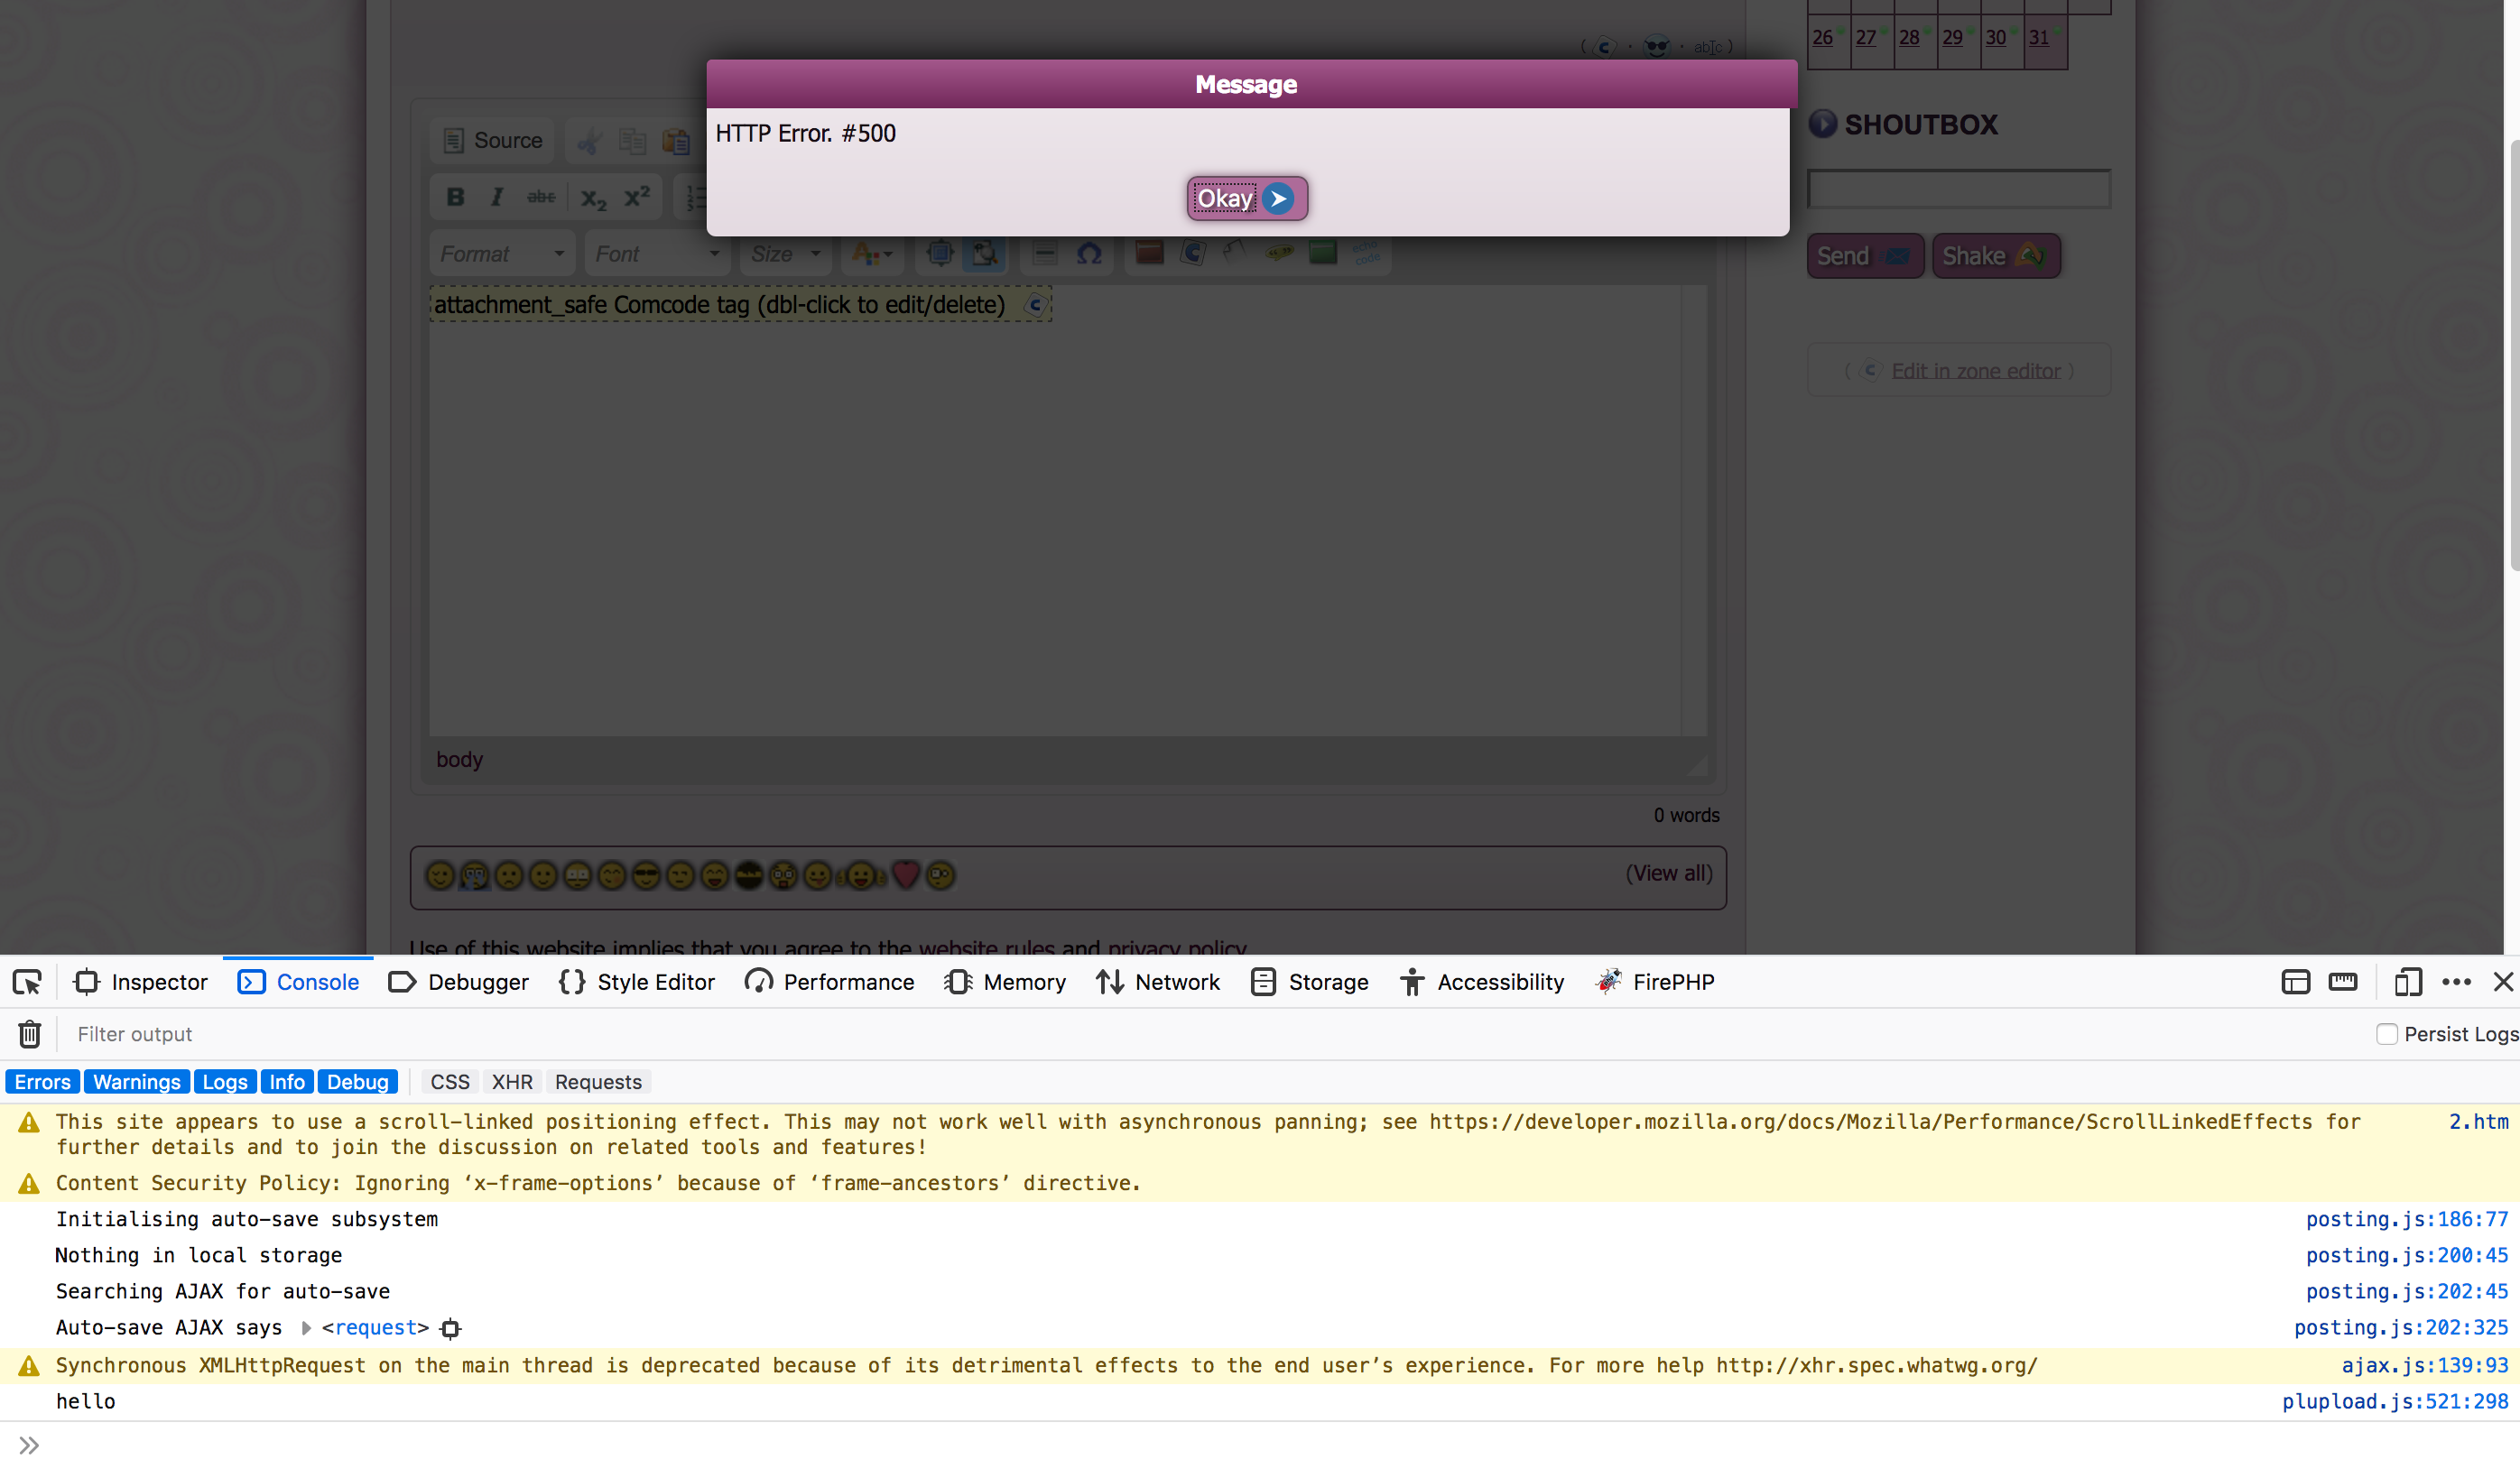Insert the first smiley emoticon
This screenshot has width=2520, height=1478.
440,875
